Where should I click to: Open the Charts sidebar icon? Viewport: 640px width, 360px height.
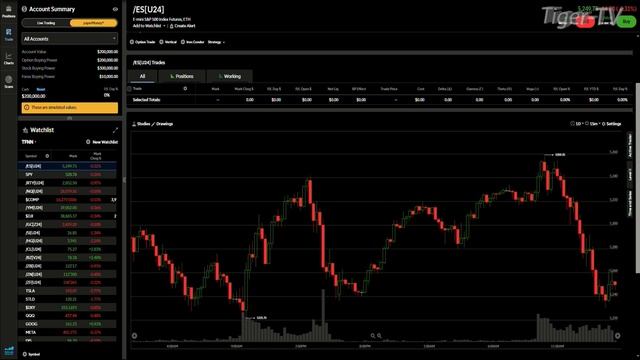pyautogui.click(x=9, y=58)
